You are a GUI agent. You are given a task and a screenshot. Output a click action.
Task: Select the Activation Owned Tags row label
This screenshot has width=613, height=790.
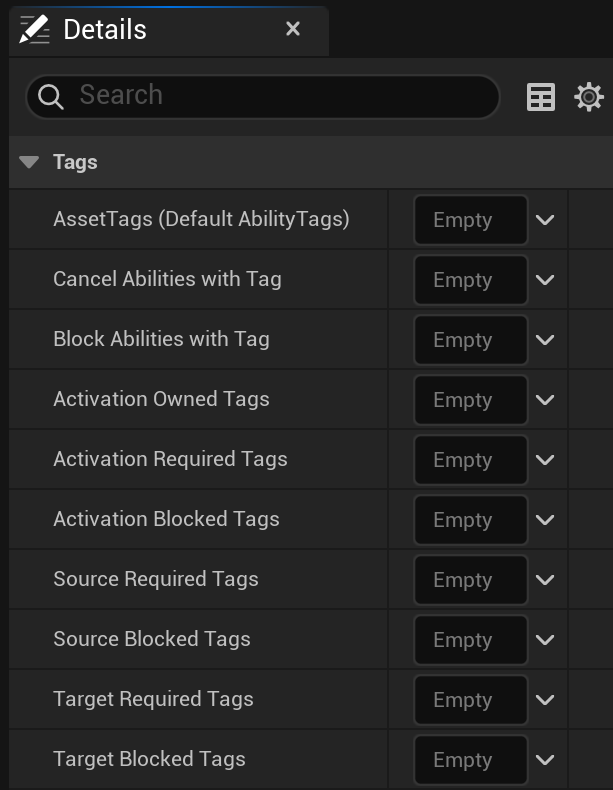coord(161,399)
